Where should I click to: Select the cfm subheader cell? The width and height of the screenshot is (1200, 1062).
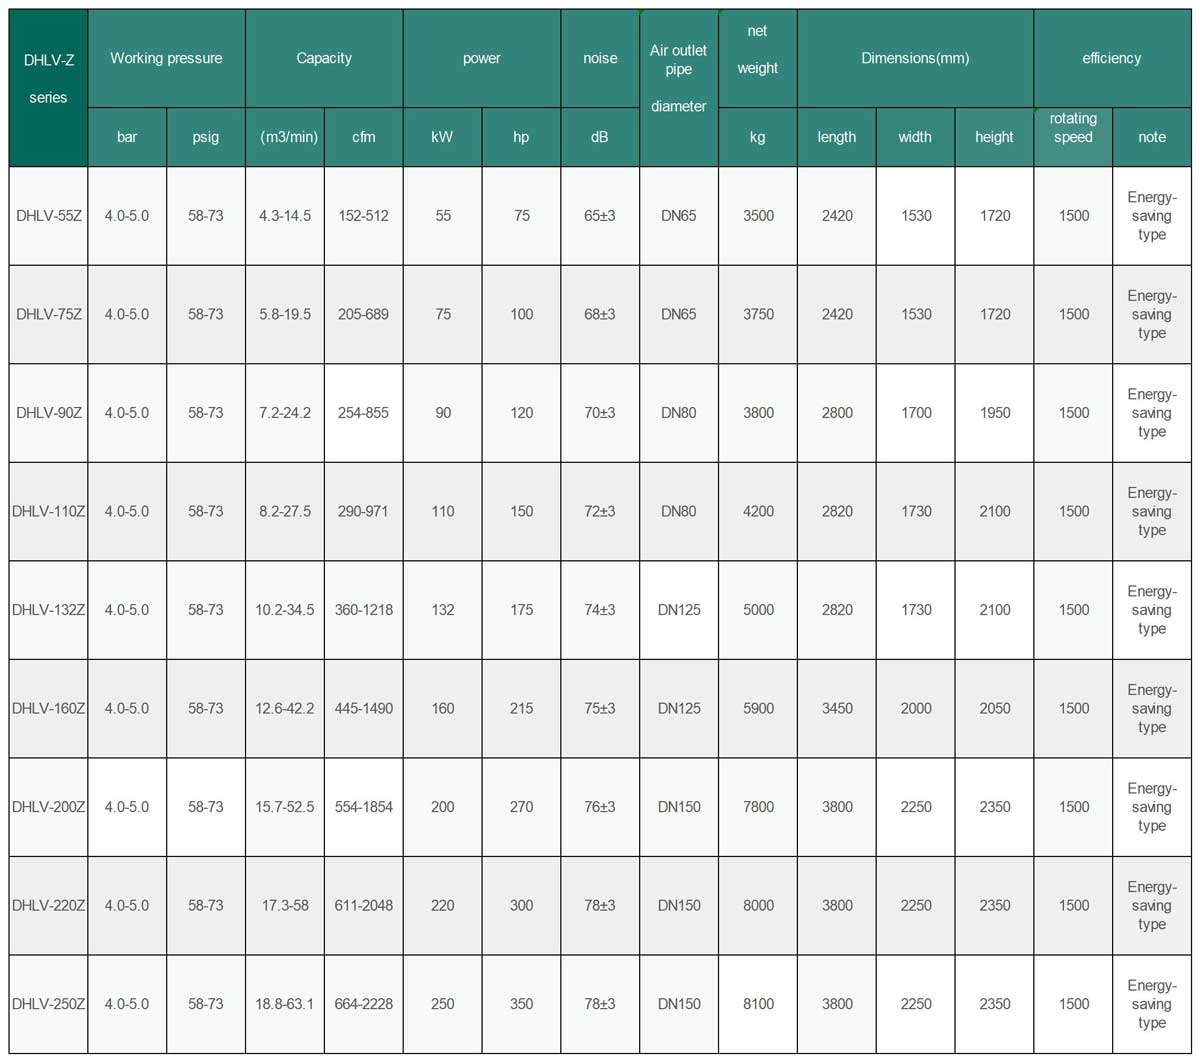[x=364, y=137]
